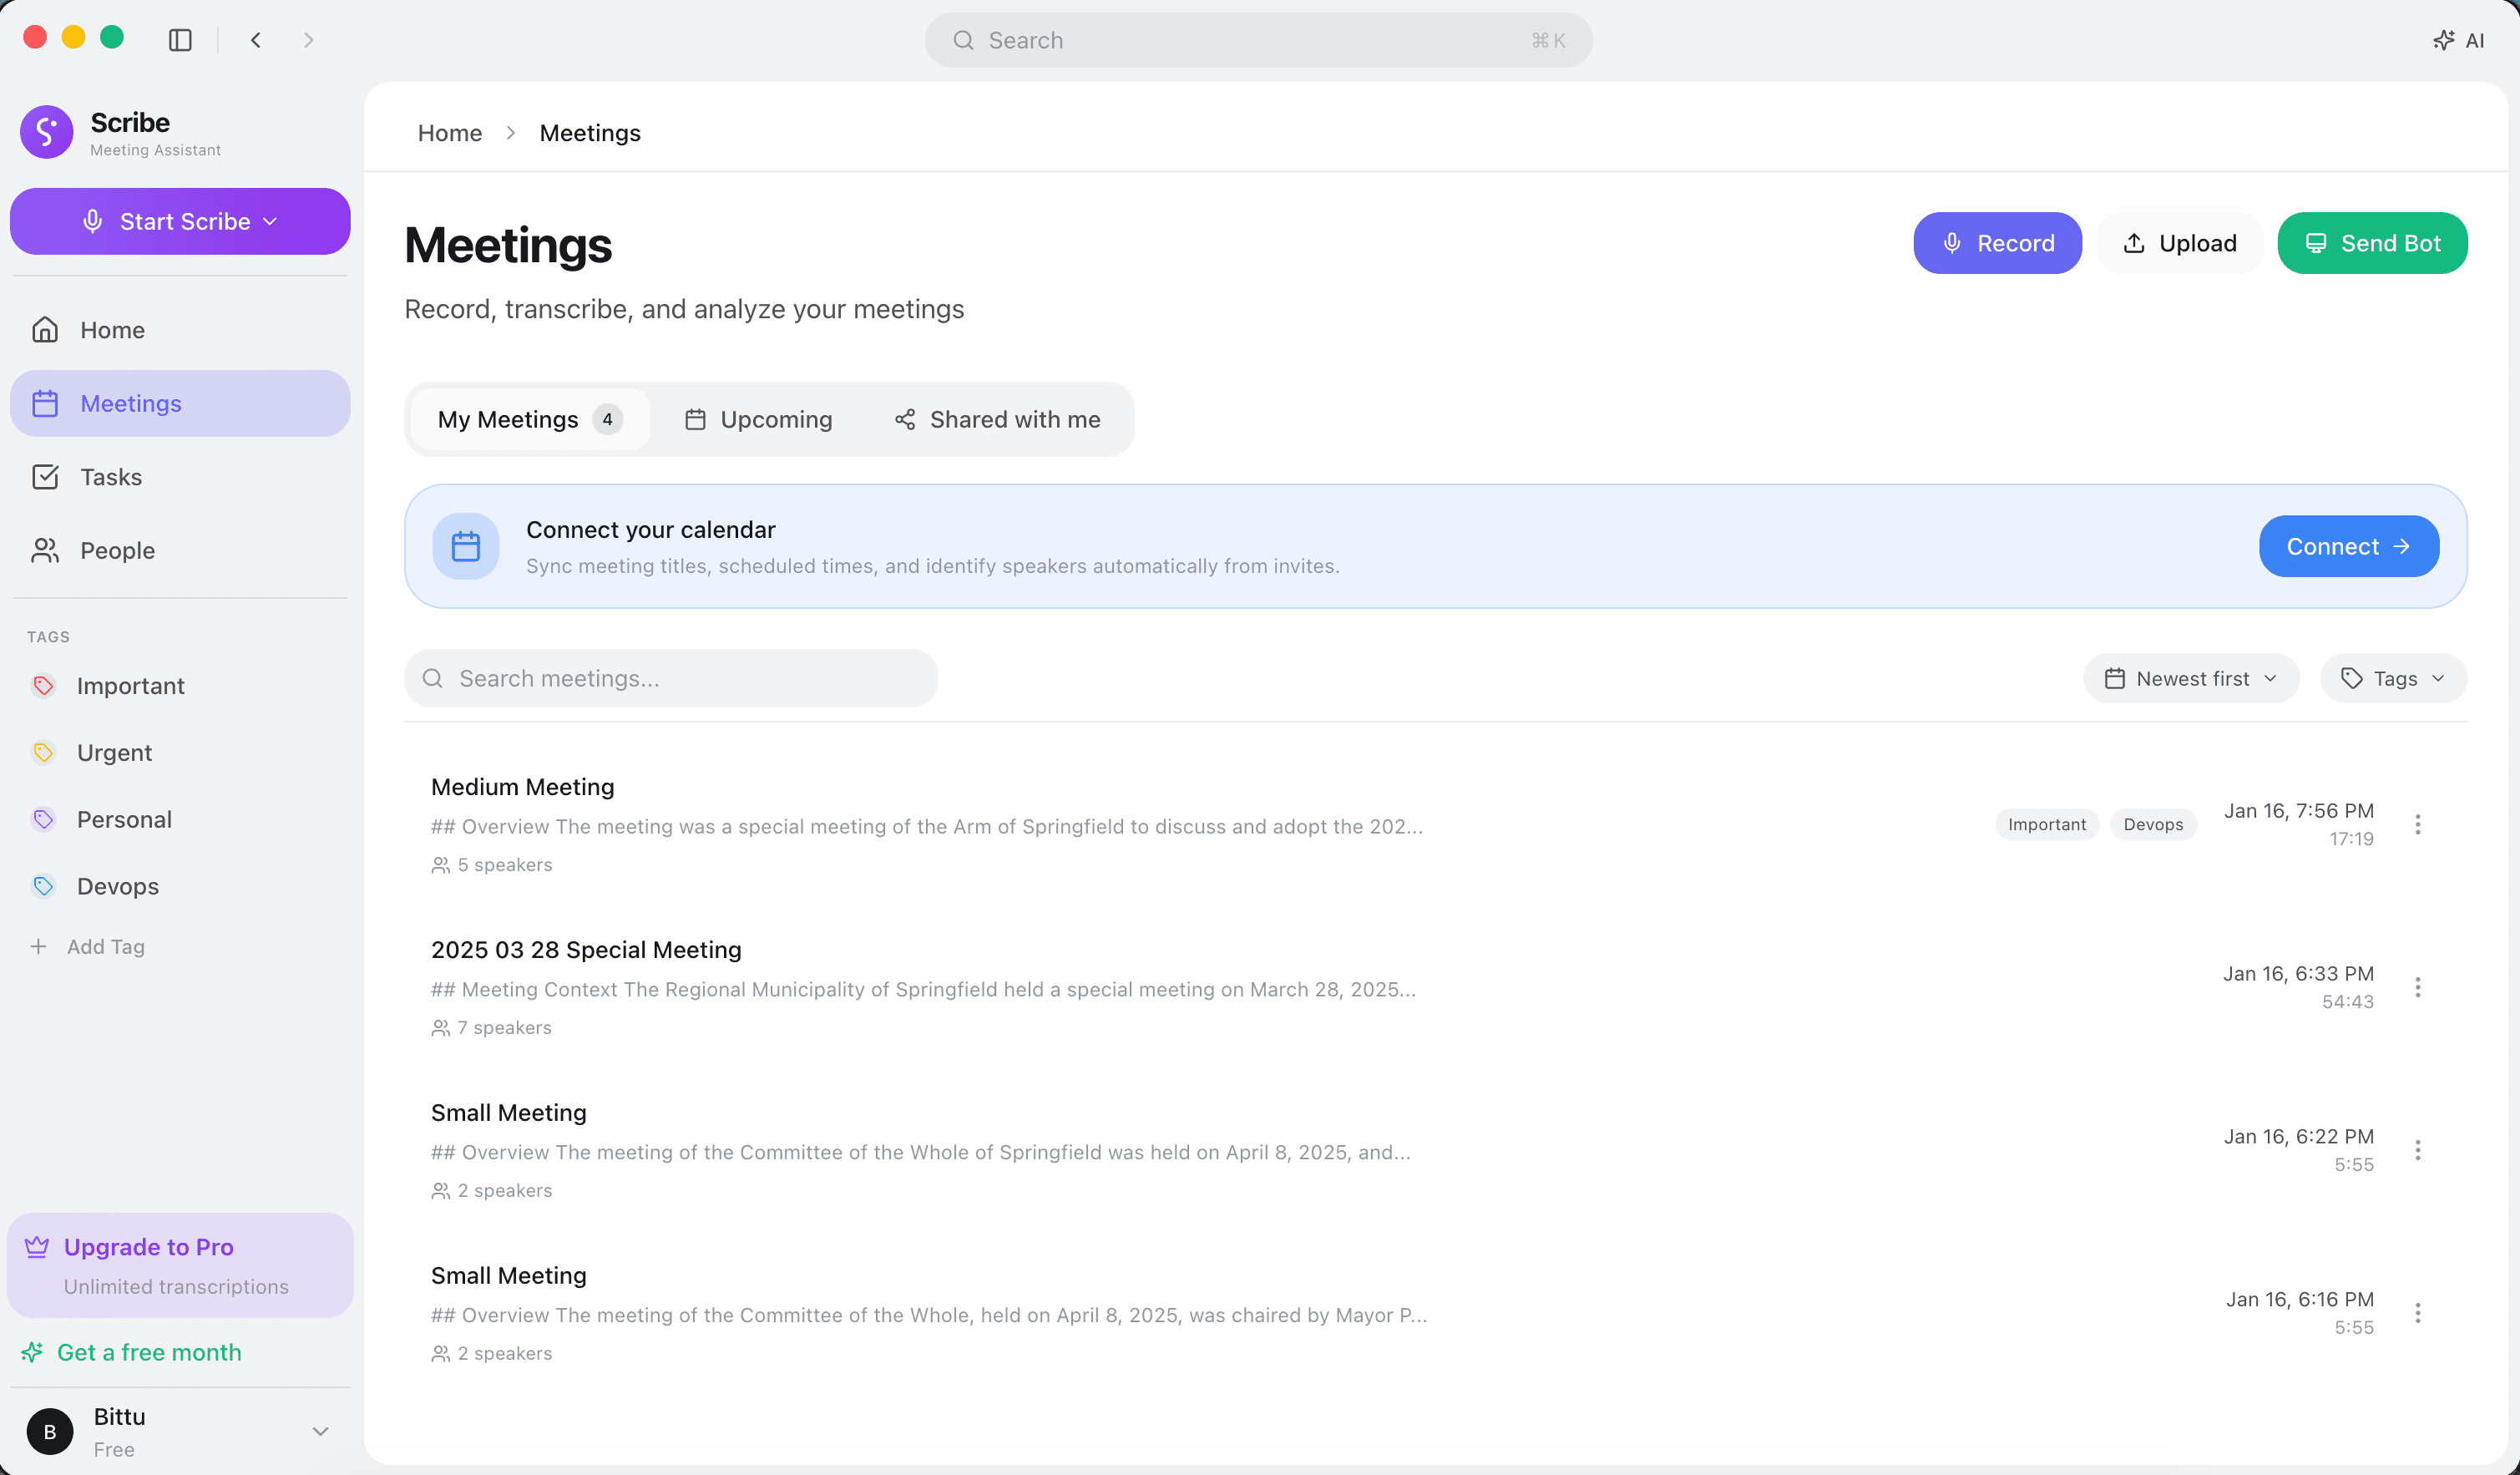Click the Upload icon to import a recording
2520x1475 pixels.
click(2135, 243)
